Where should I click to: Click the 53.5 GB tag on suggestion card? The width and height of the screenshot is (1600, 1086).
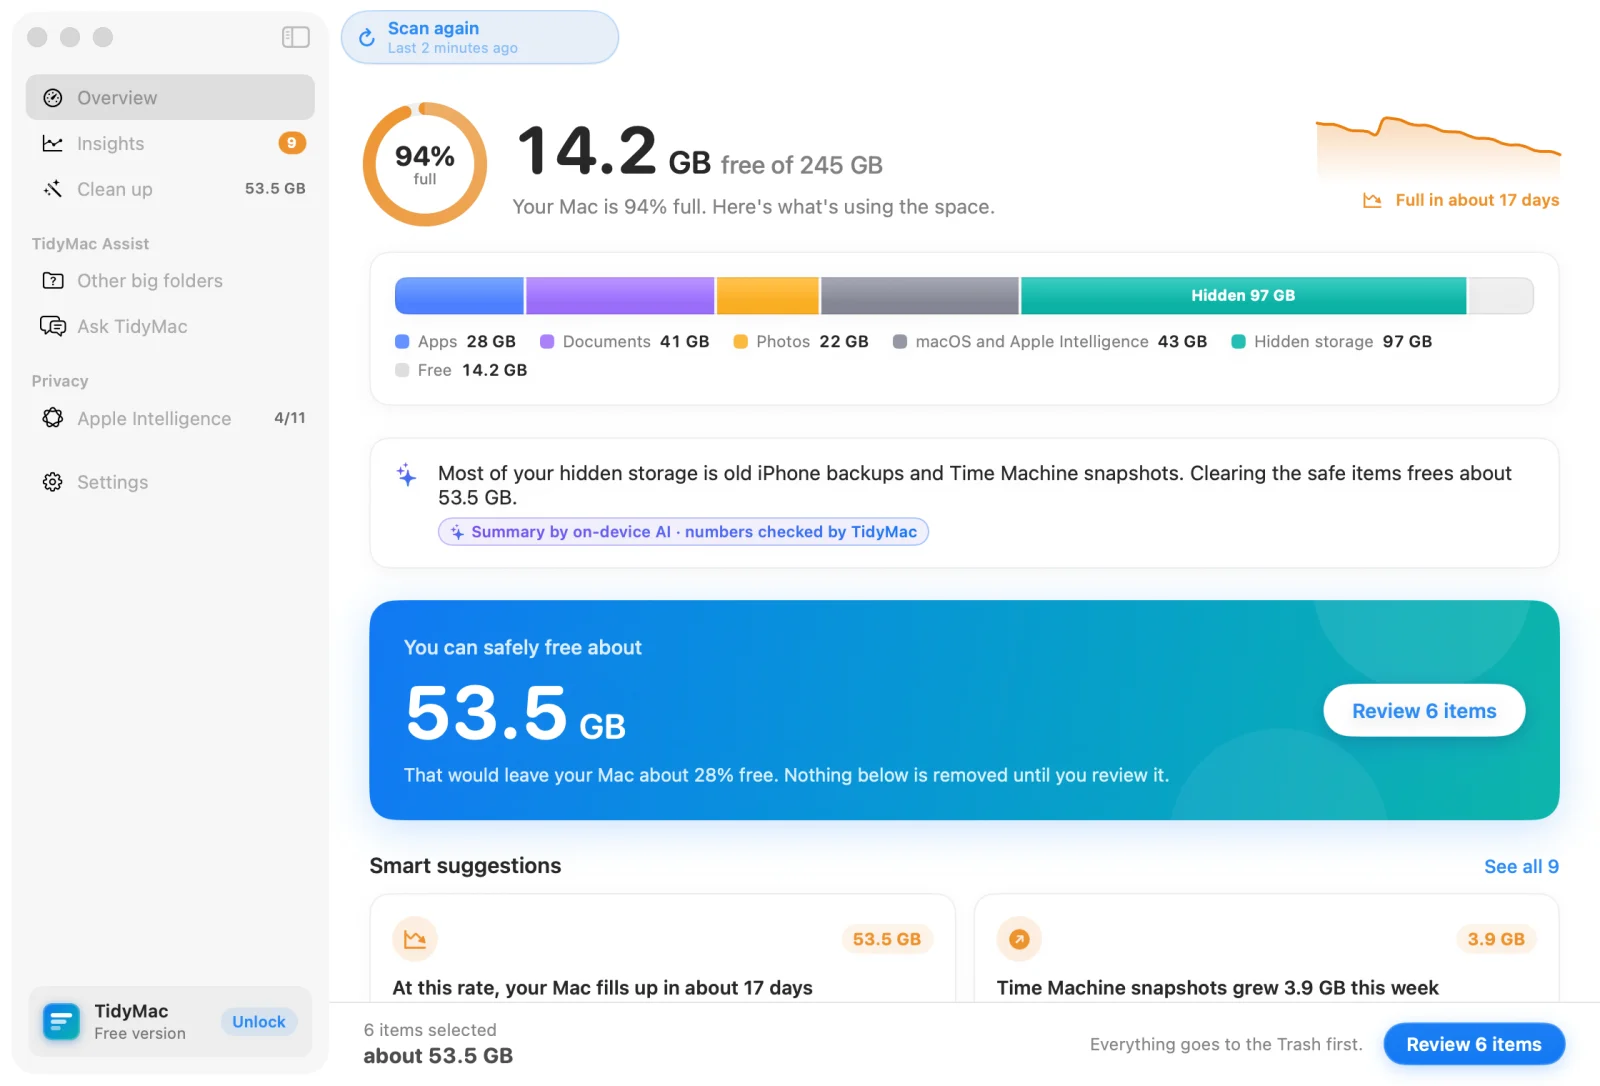887,939
